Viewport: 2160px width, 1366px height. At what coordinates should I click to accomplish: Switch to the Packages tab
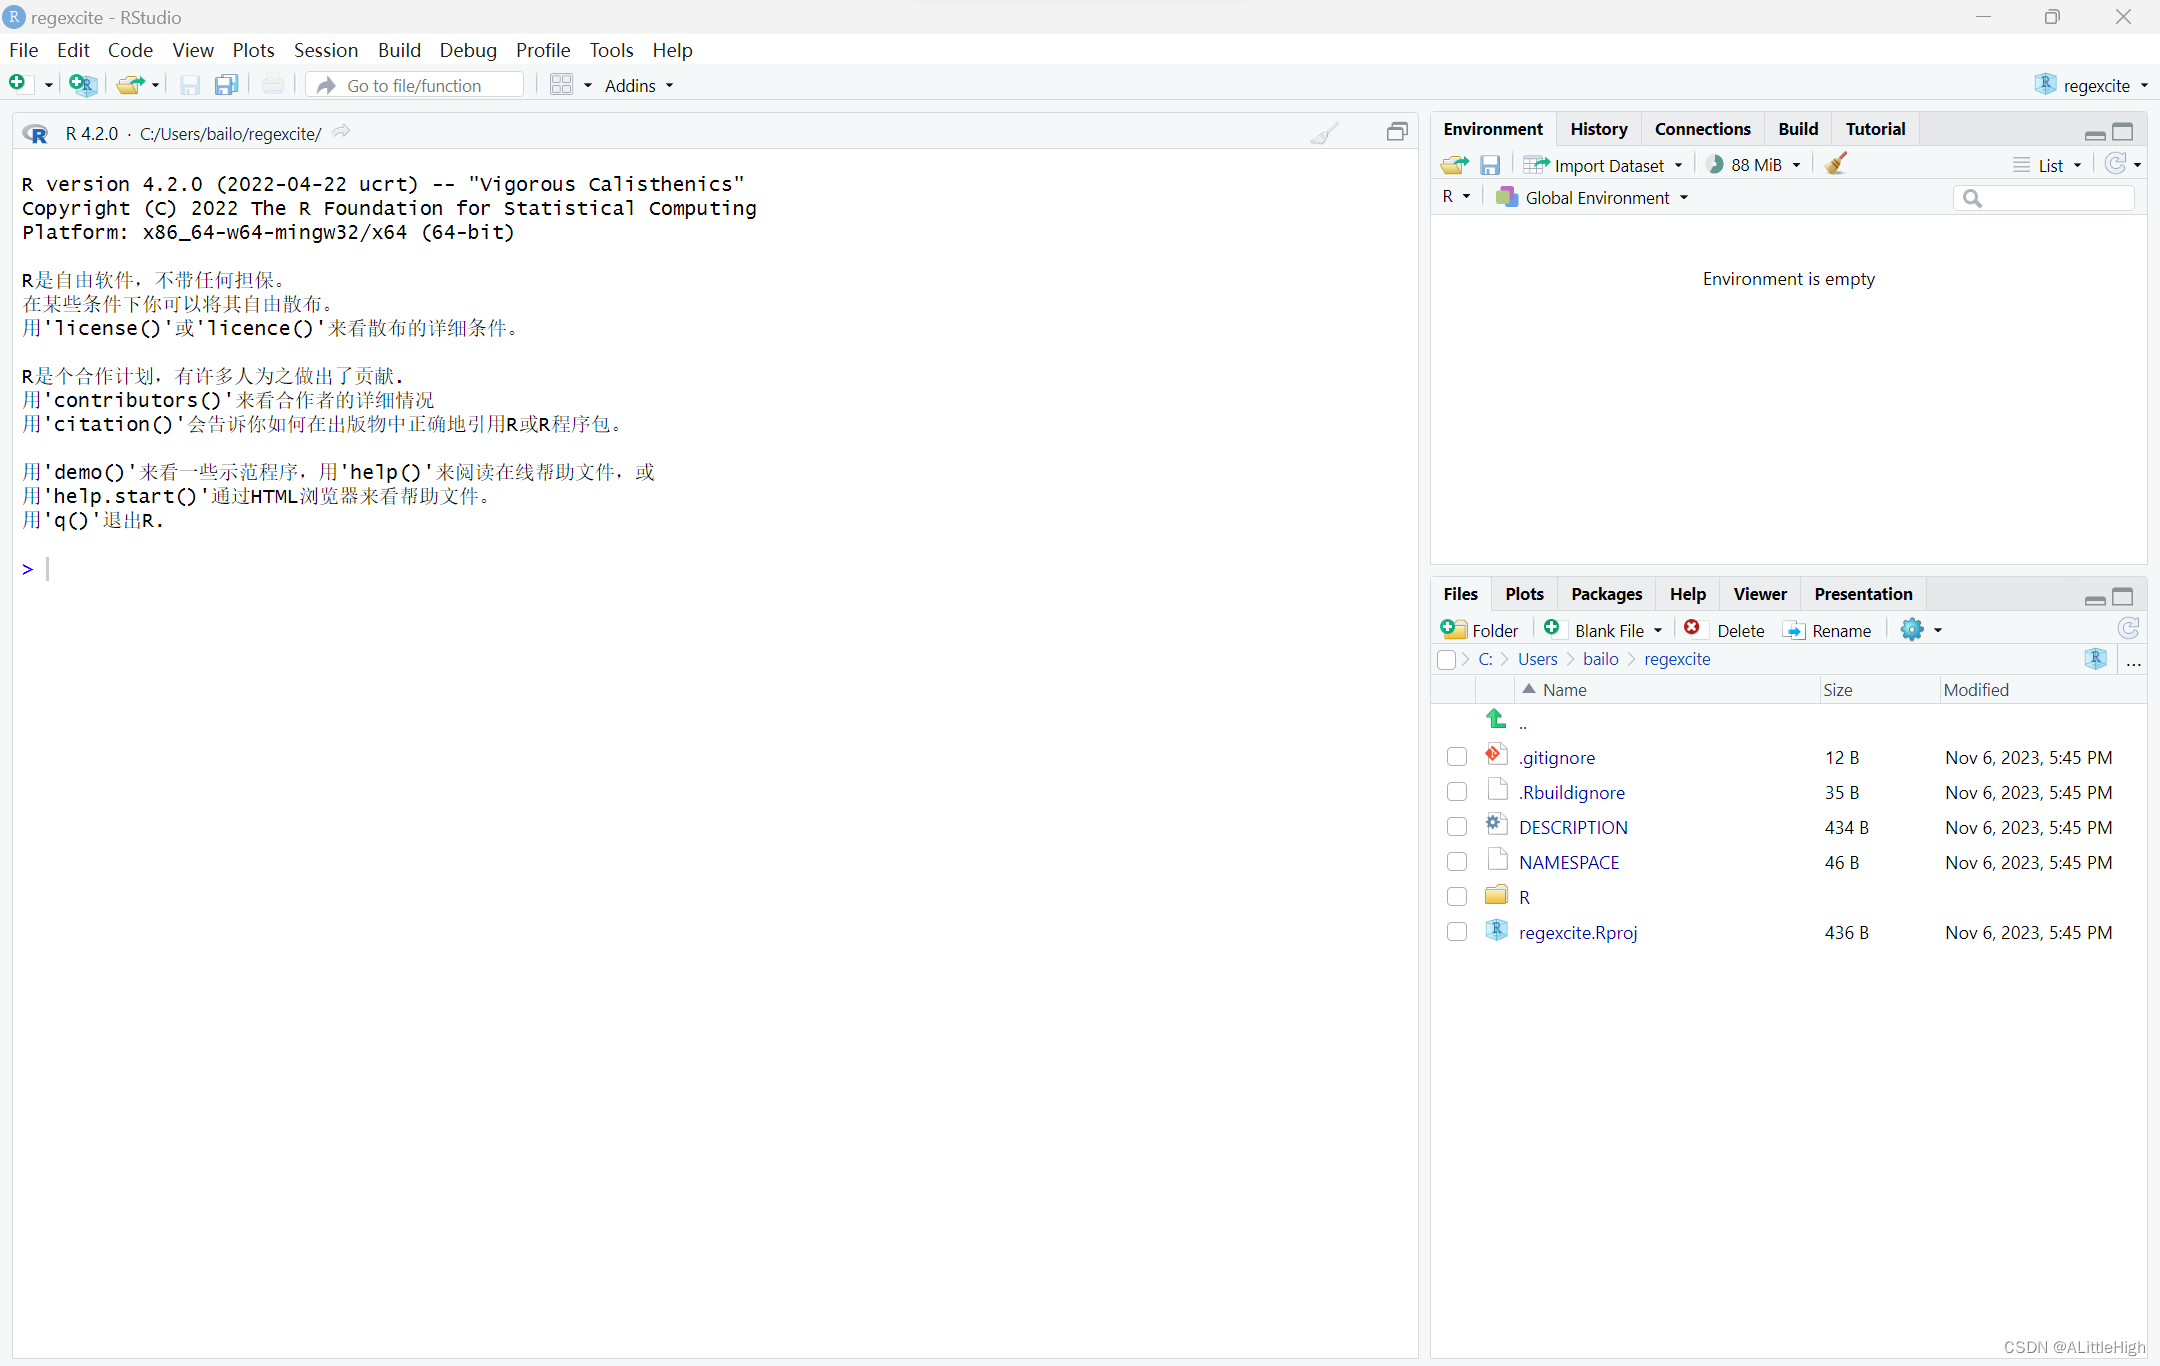click(x=1606, y=594)
